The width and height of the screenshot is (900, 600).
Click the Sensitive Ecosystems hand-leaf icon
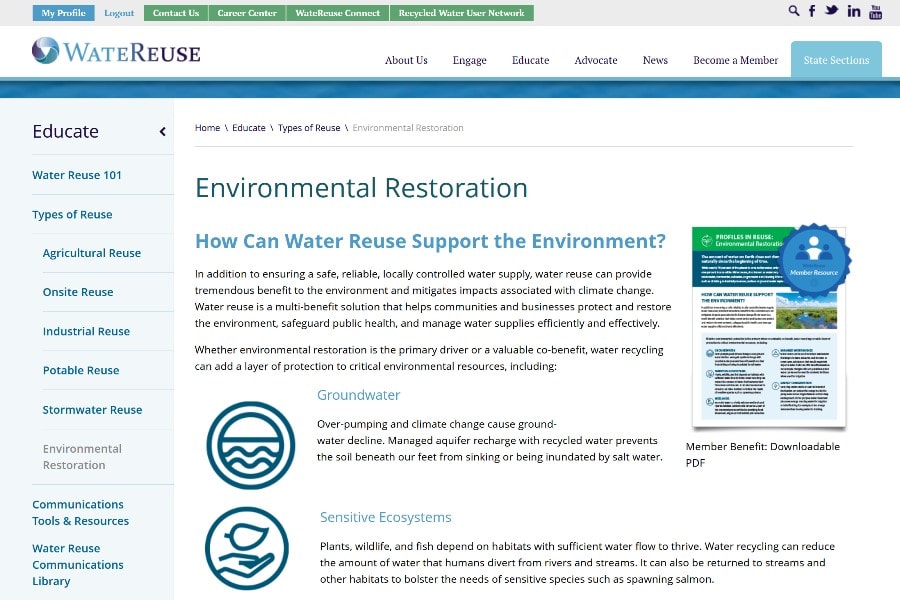(250, 548)
